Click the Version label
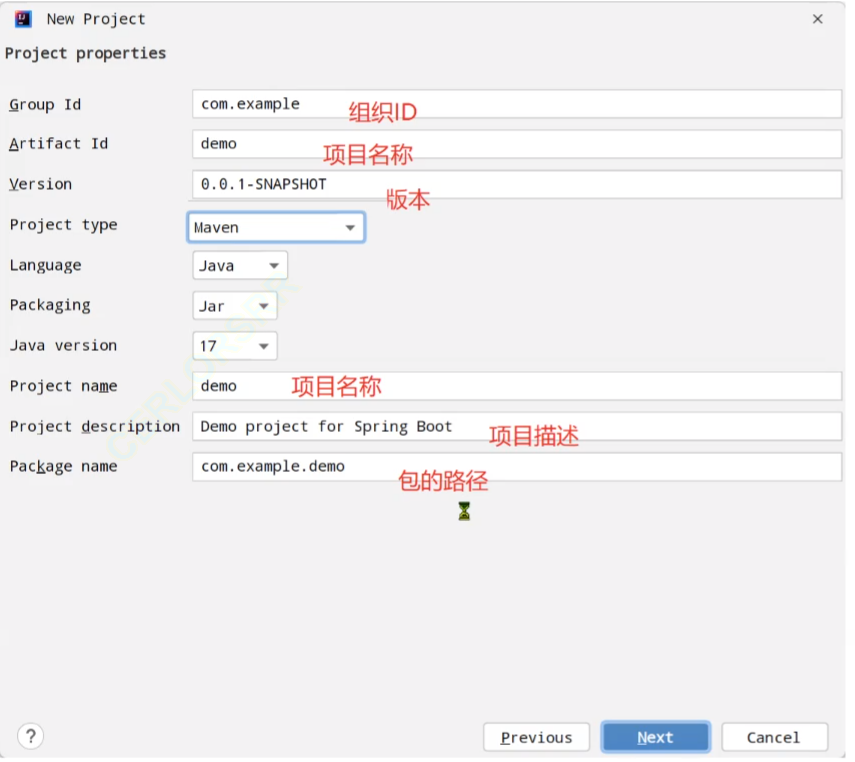The width and height of the screenshot is (855, 762). tap(41, 185)
